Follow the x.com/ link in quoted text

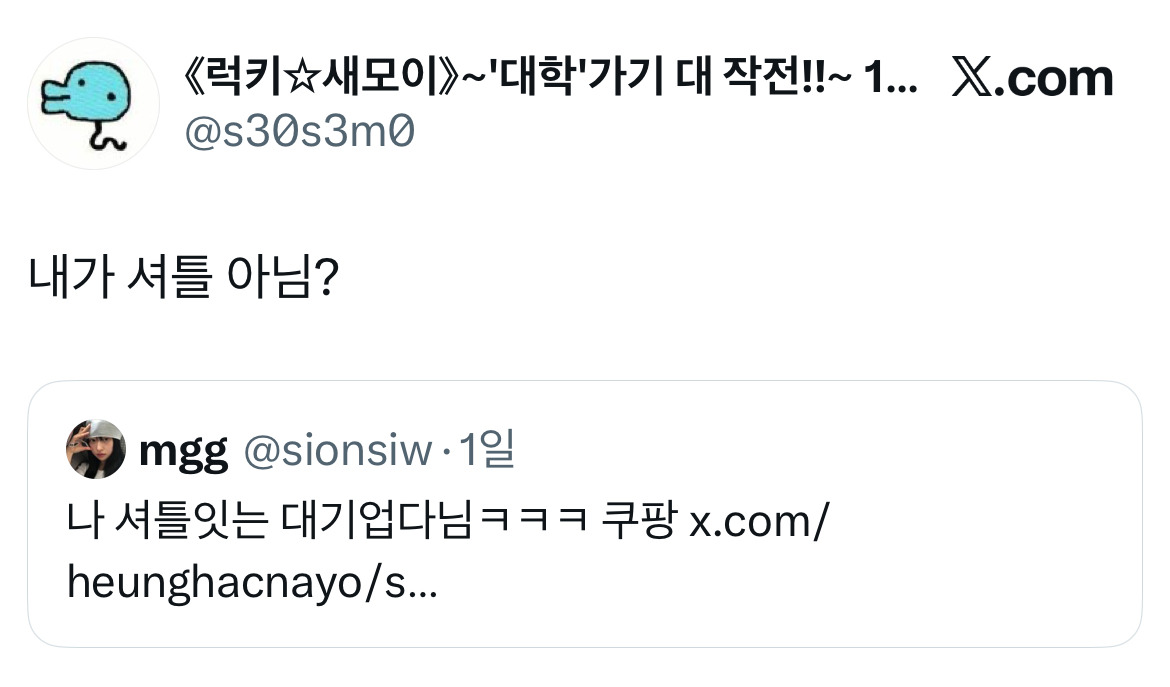point(759,521)
